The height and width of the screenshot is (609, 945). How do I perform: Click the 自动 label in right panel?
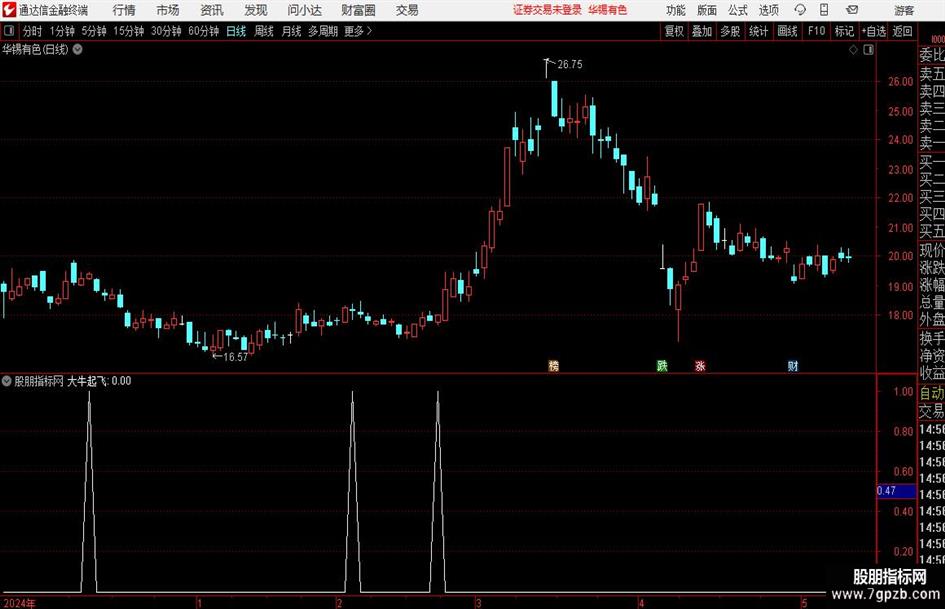click(932, 393)
